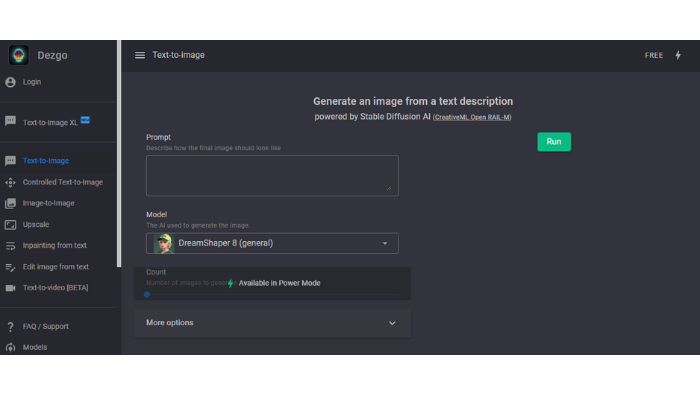Click the green Run button
The height and width of the screenshot is (400, 700).
[x=554, y=142]
